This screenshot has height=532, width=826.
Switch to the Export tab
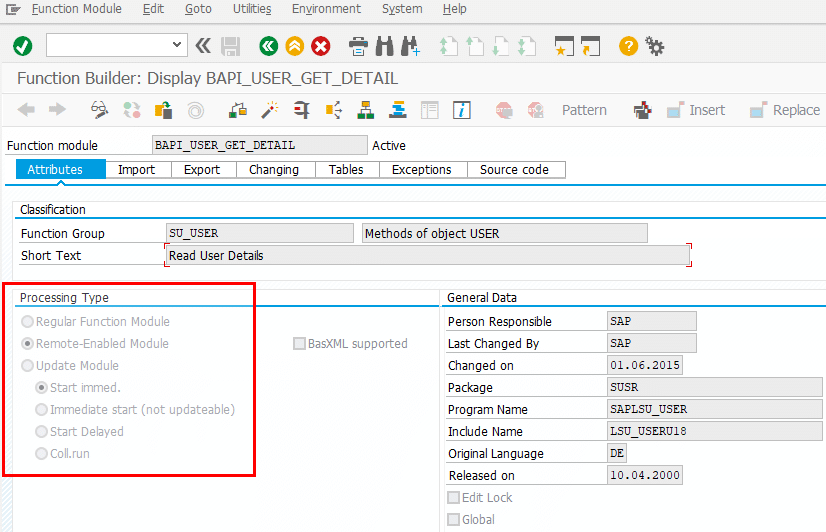(x=204, y=170)
